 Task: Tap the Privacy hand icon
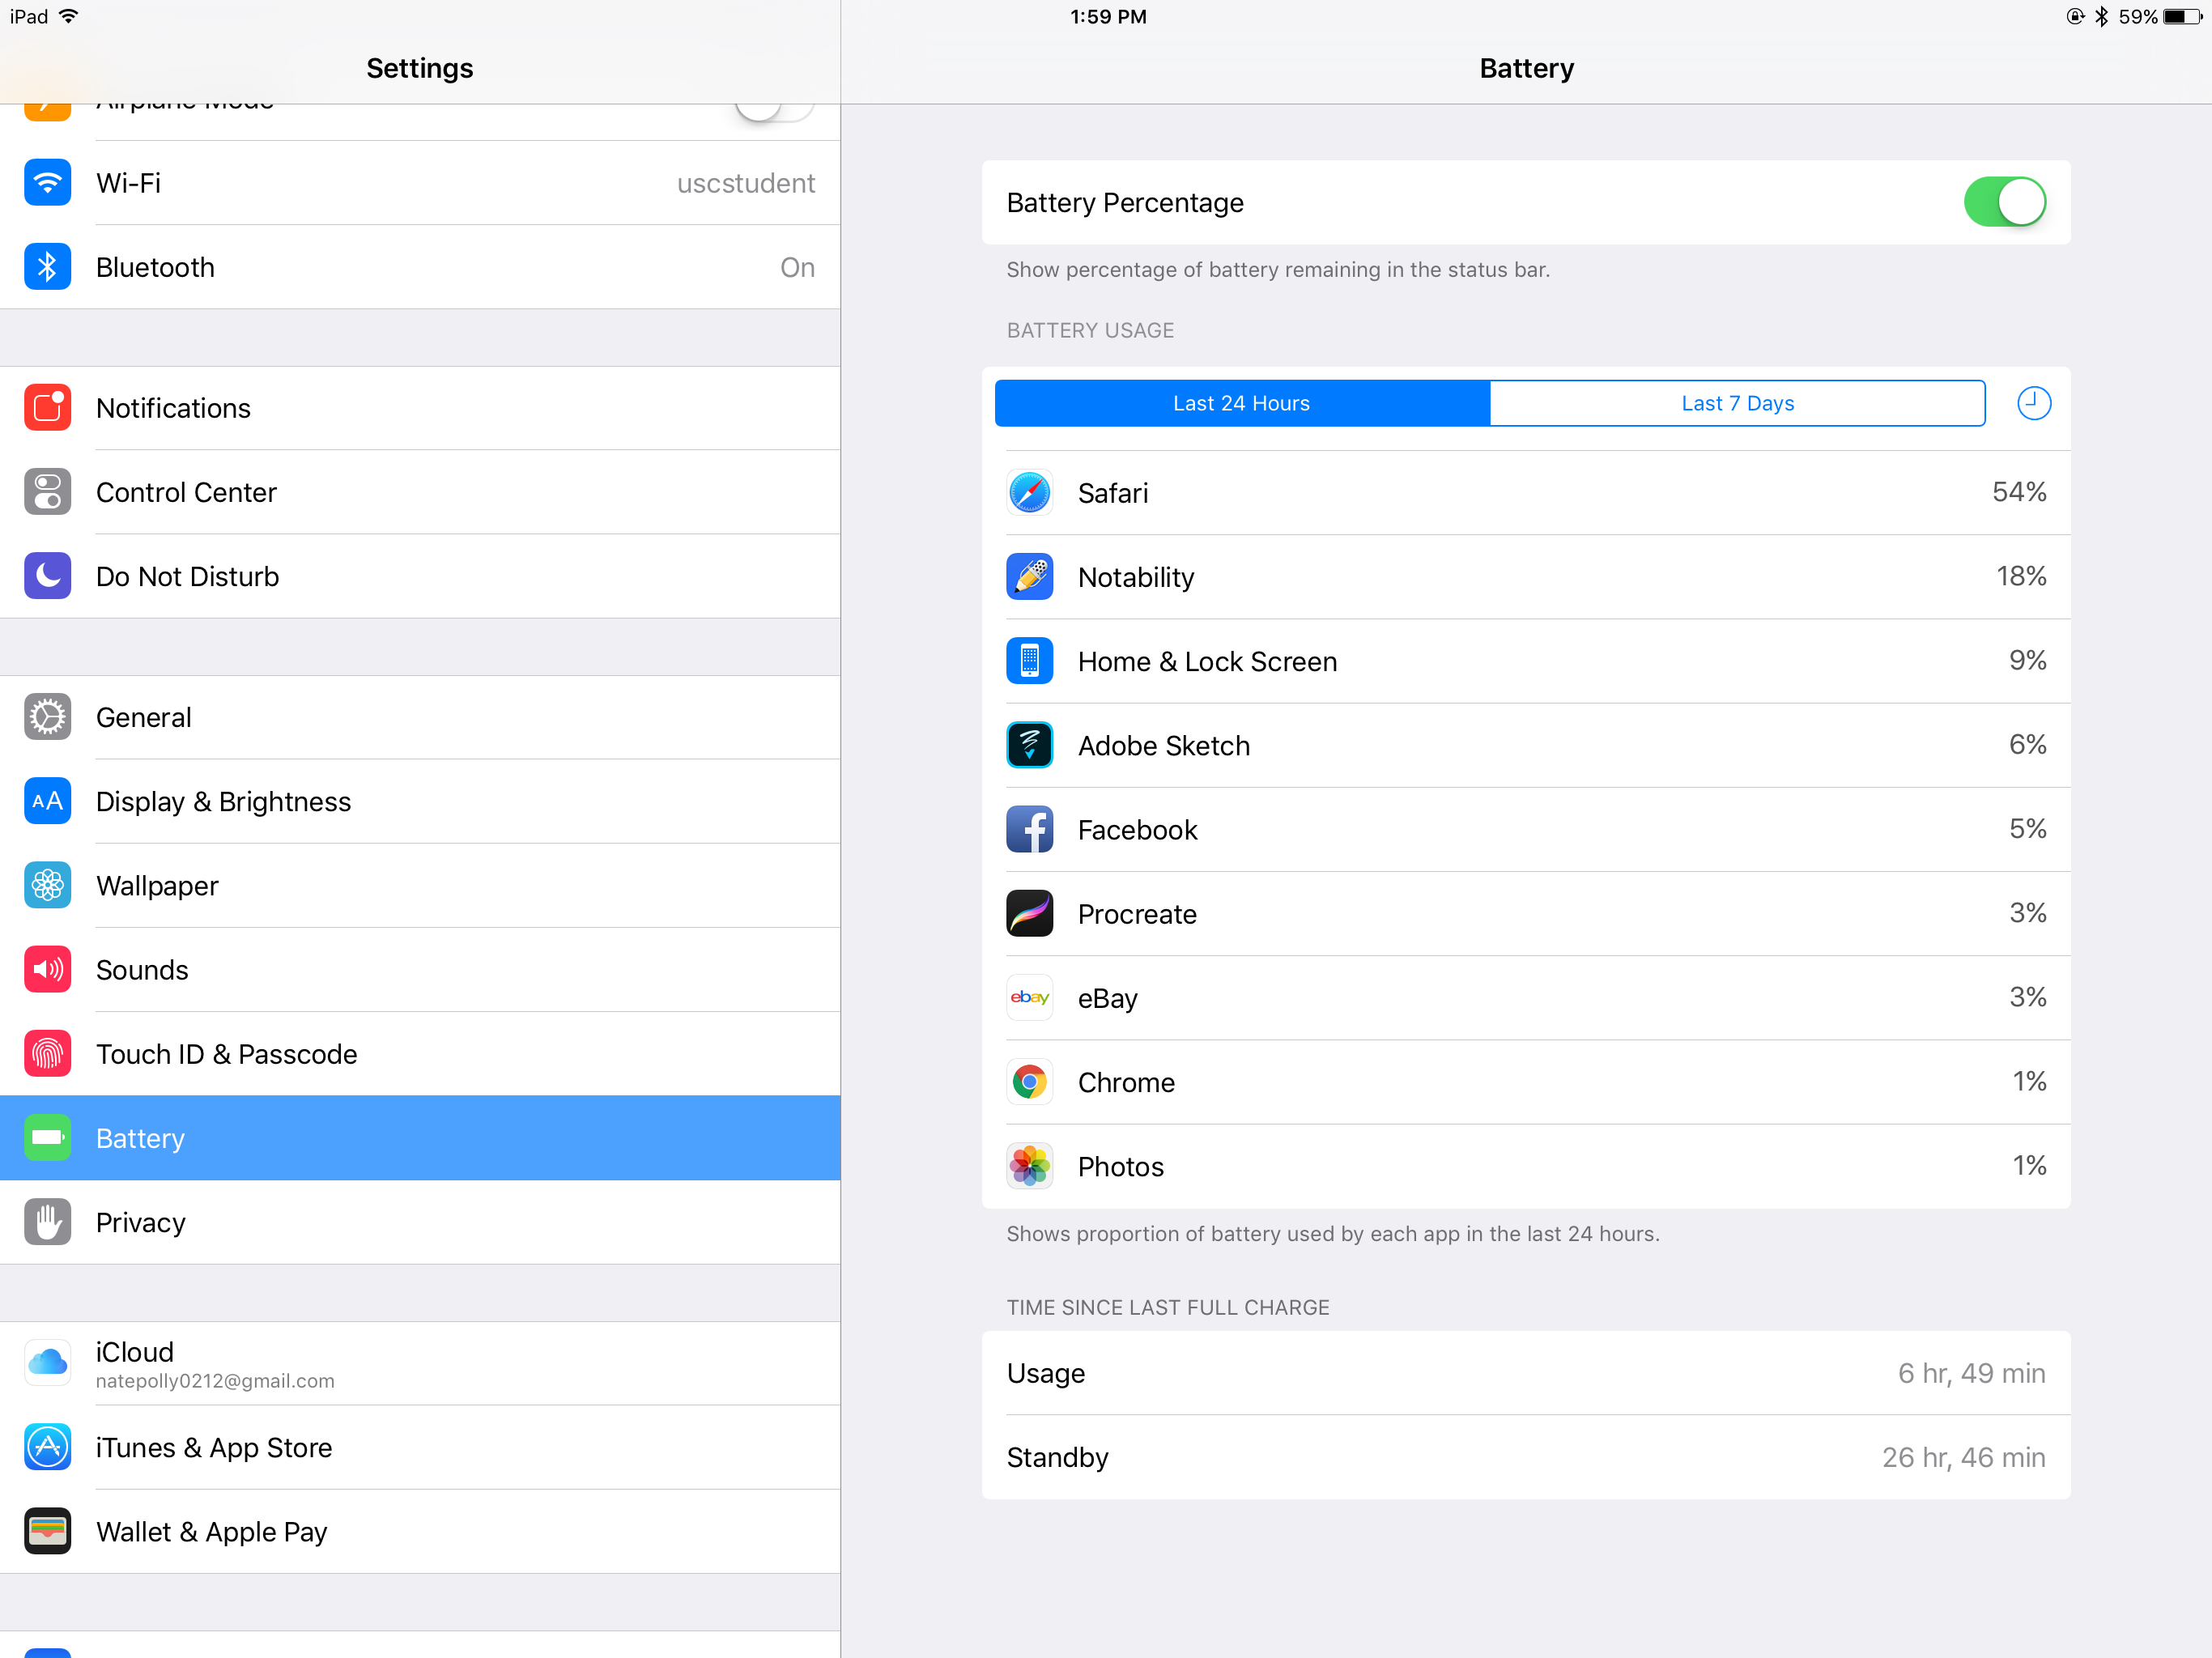coord(47,1222)
